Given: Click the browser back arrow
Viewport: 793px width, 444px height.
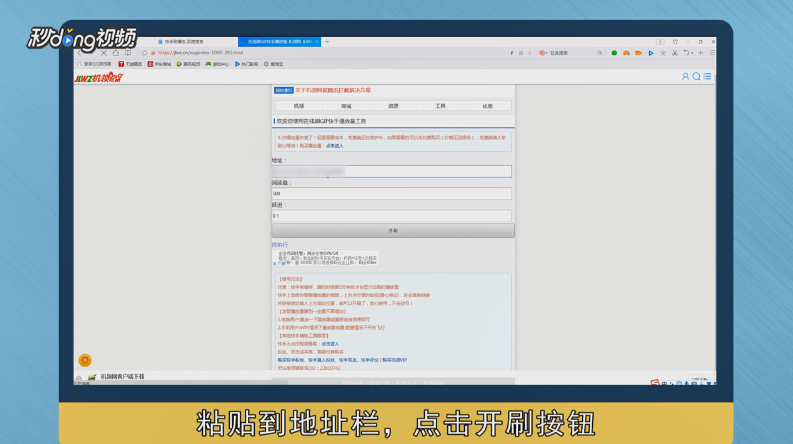Looking at the screenshot, I should tap(79, 53).
